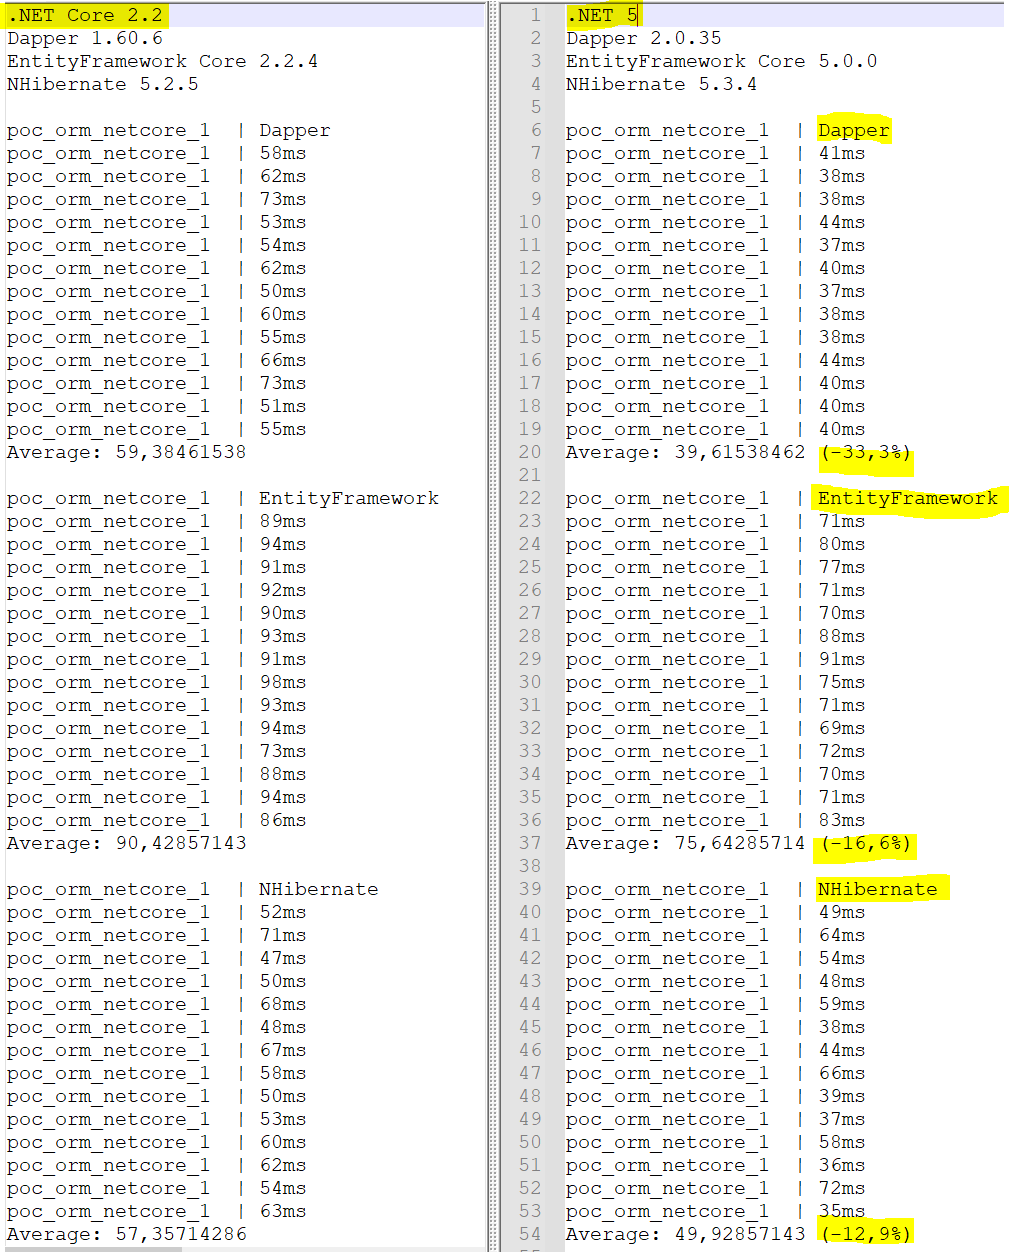Click highlighted "NHibernate" header on line 39
The height and width of the screenshot is (1252, 1010).
[x=878, y=889]
